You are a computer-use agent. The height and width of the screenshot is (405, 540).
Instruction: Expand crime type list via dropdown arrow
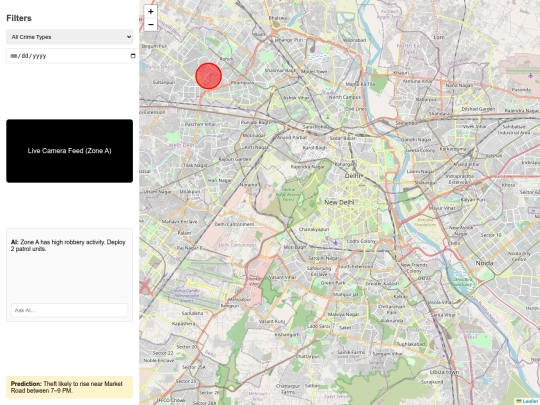tap(129, 37)
